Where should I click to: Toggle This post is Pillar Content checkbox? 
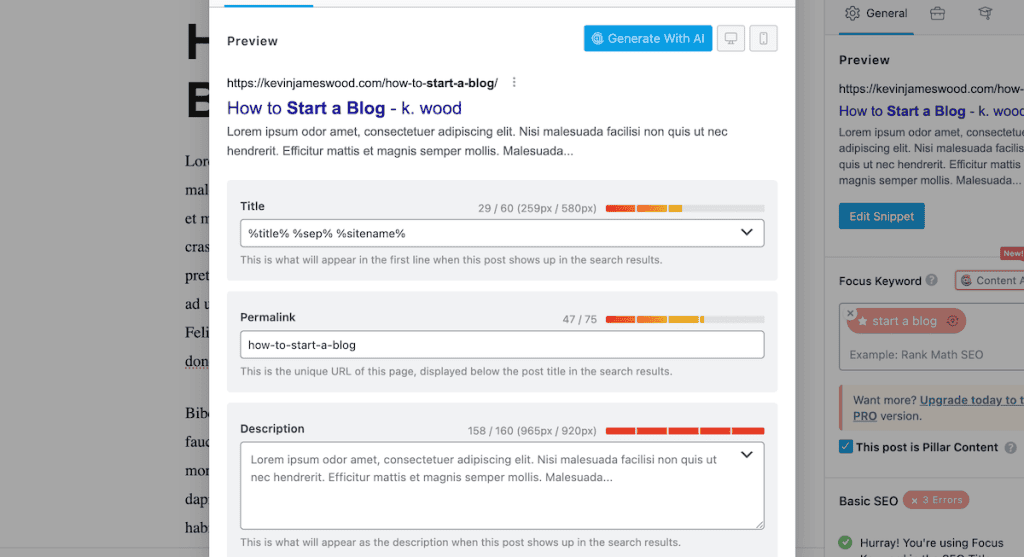click(846, 447)
